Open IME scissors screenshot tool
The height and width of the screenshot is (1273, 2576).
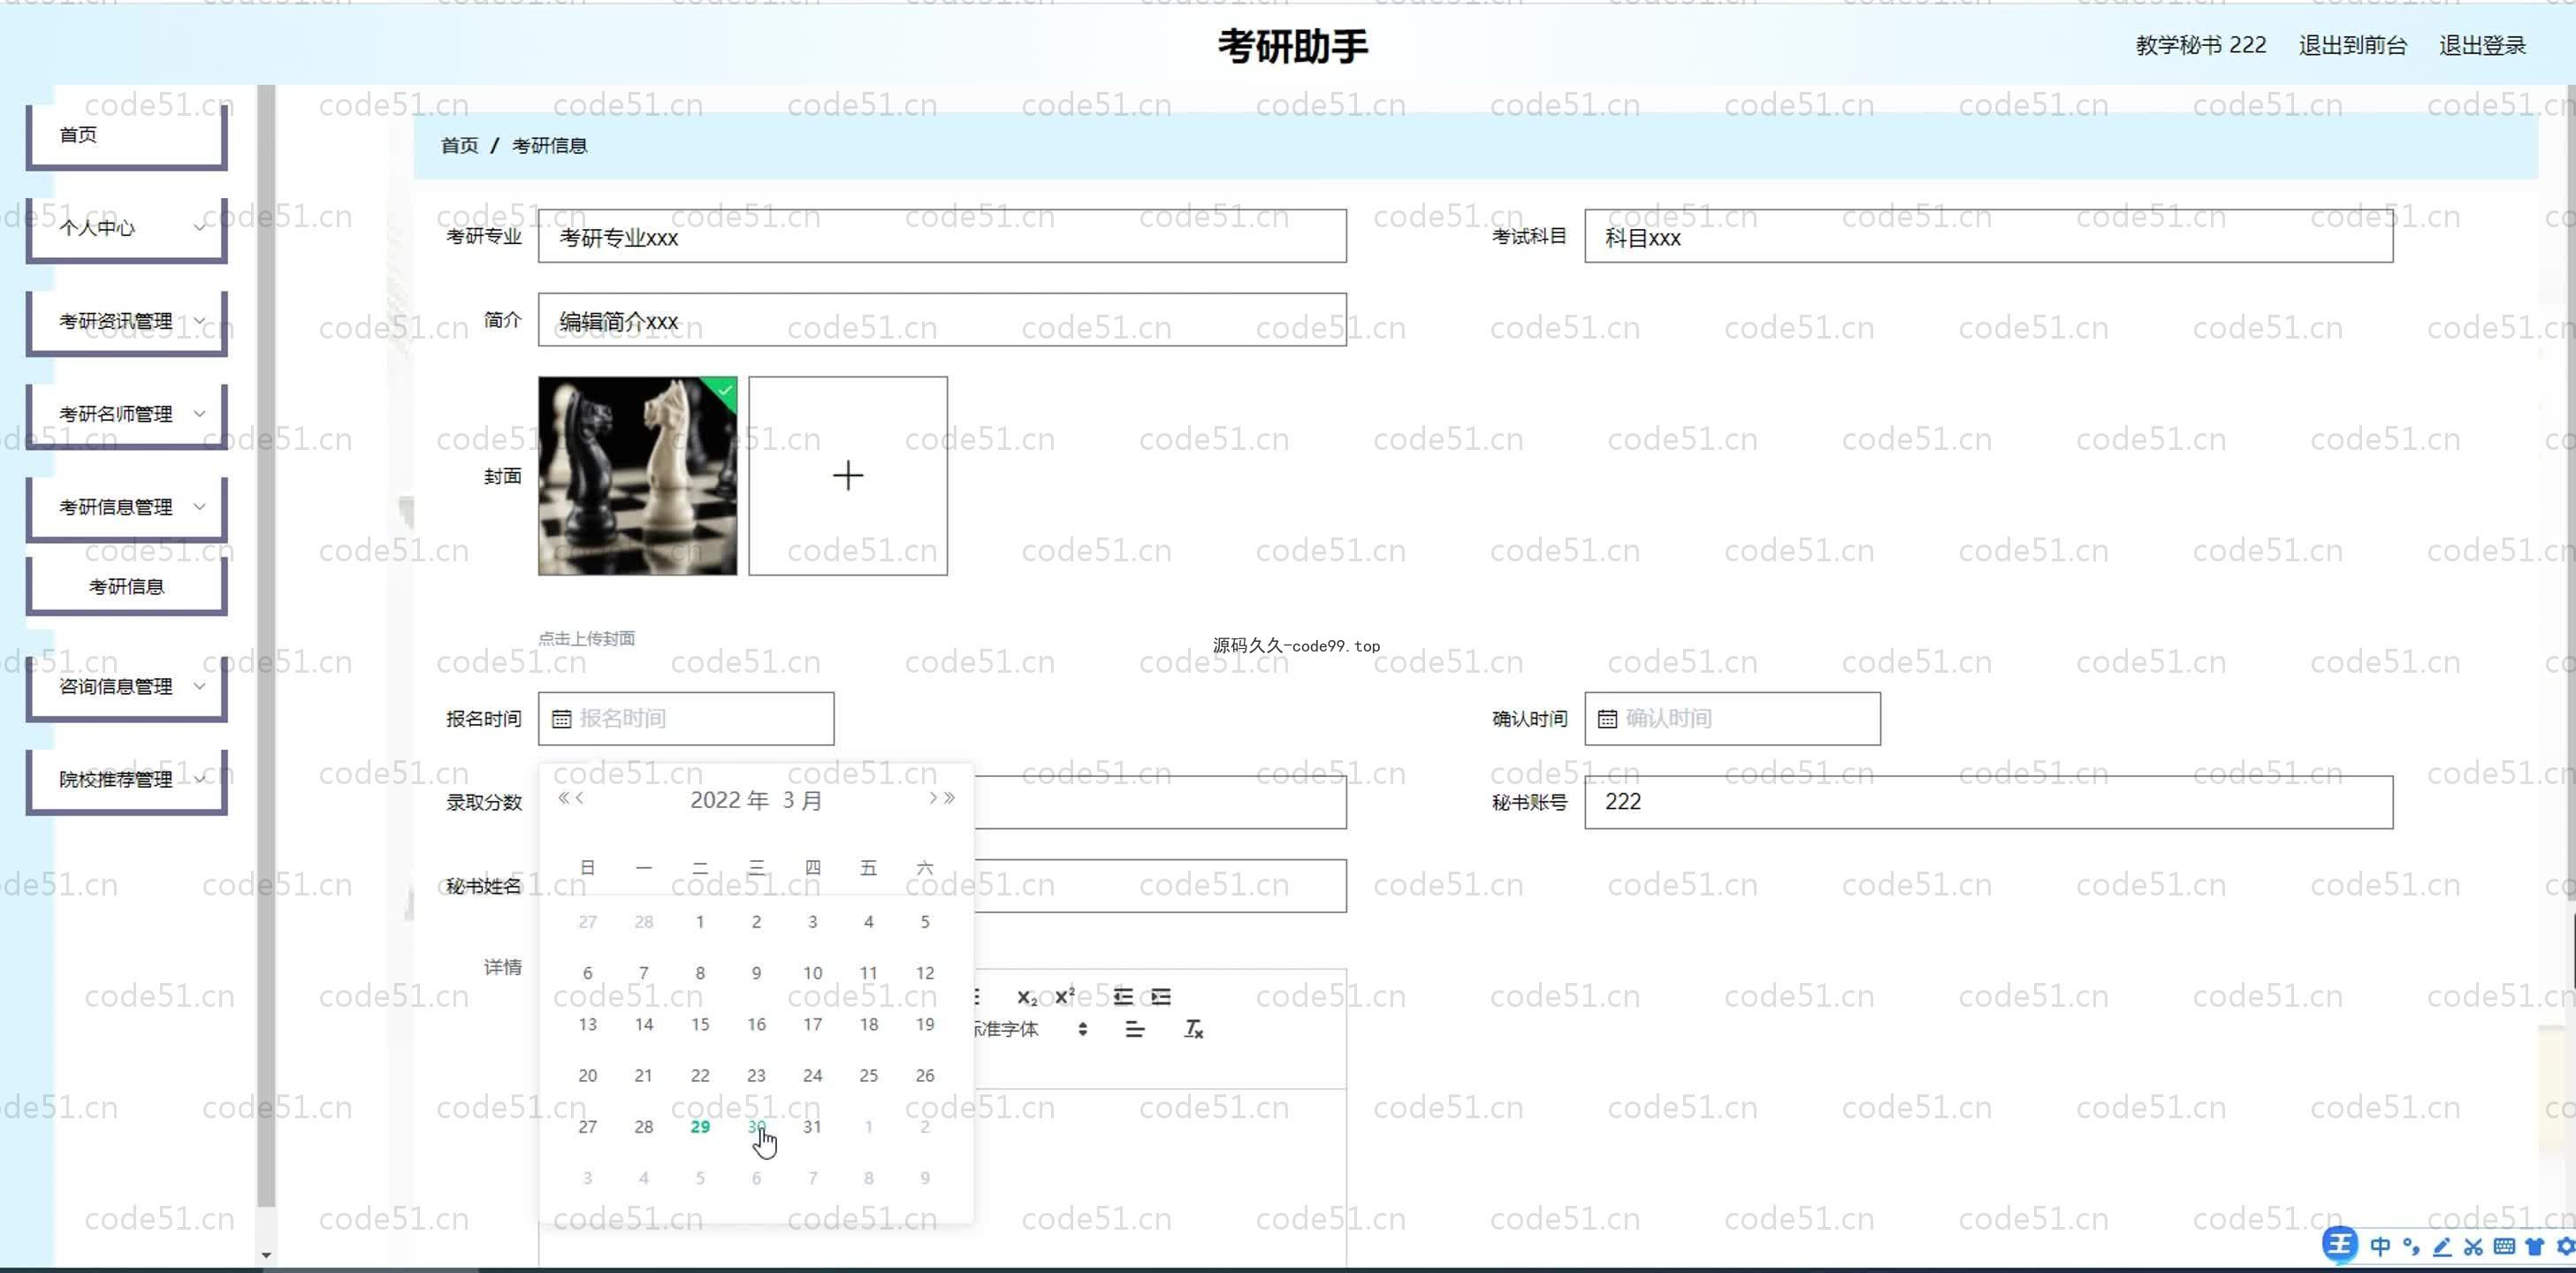pos(2473,1246)
